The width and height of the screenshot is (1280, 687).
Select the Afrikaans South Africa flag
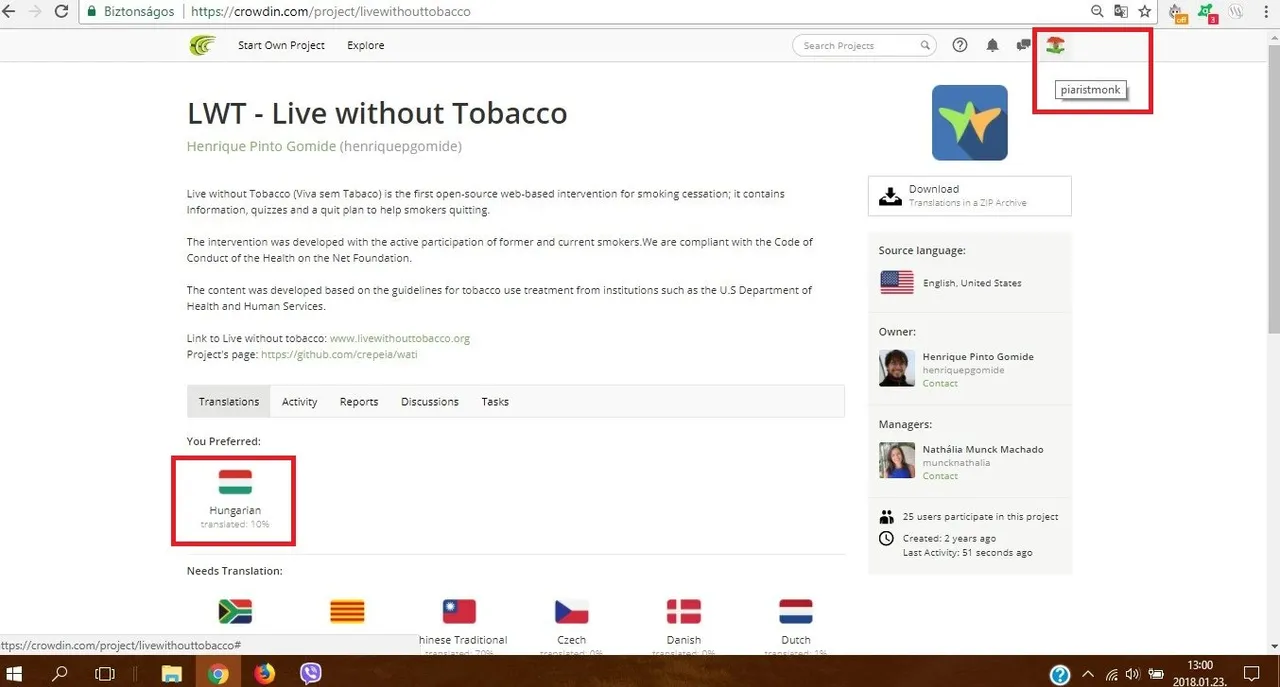tap(235, 612)
